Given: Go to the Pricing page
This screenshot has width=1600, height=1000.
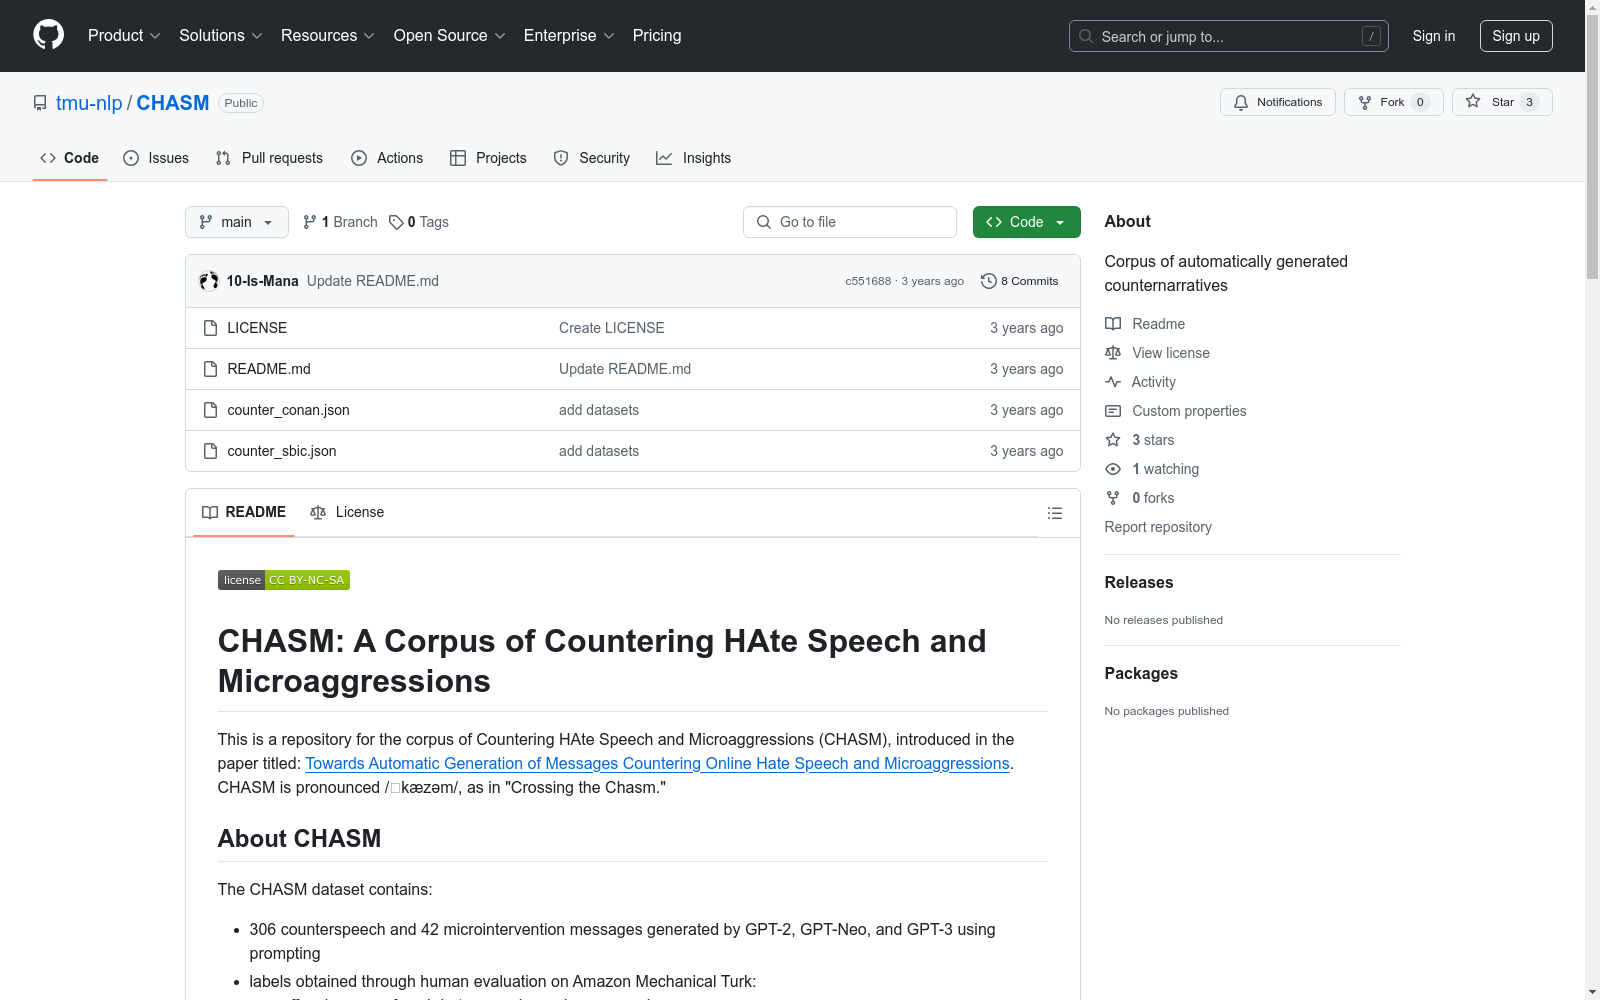Looking at the screenshot, I should click(x=657, y=35).
